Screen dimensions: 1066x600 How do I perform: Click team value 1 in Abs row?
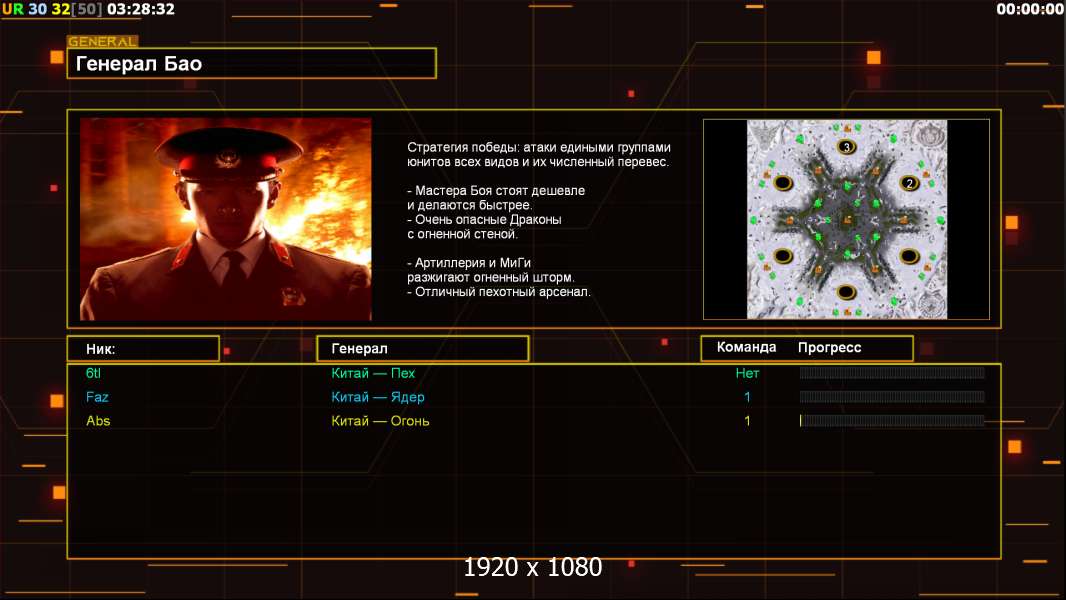pyautogui.click(x=747, y=421)
